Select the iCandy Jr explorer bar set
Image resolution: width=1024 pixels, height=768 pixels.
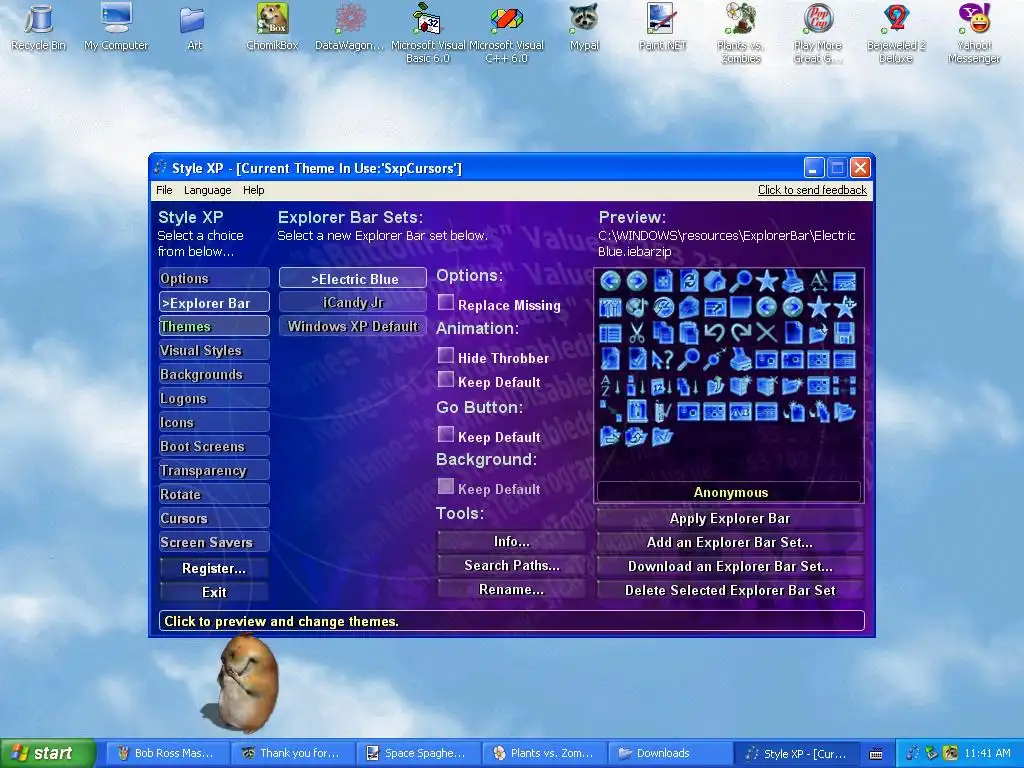(353, 302)
